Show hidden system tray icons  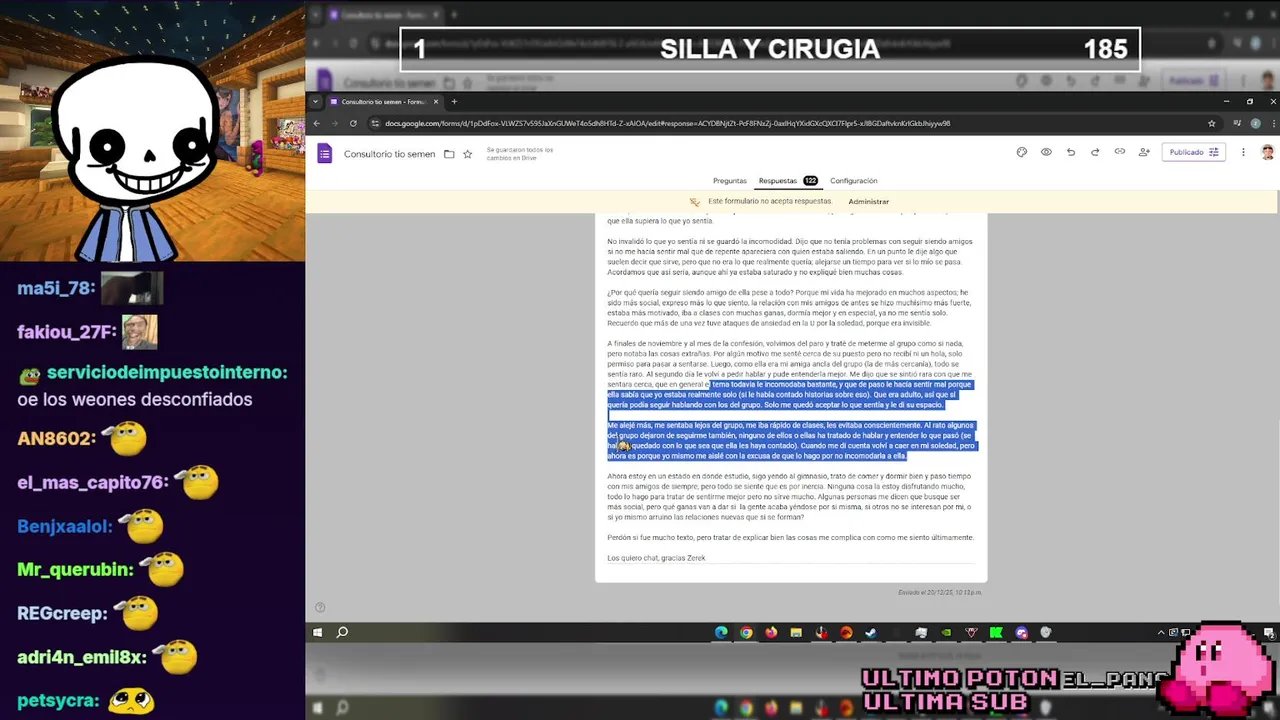(1161, 632)
